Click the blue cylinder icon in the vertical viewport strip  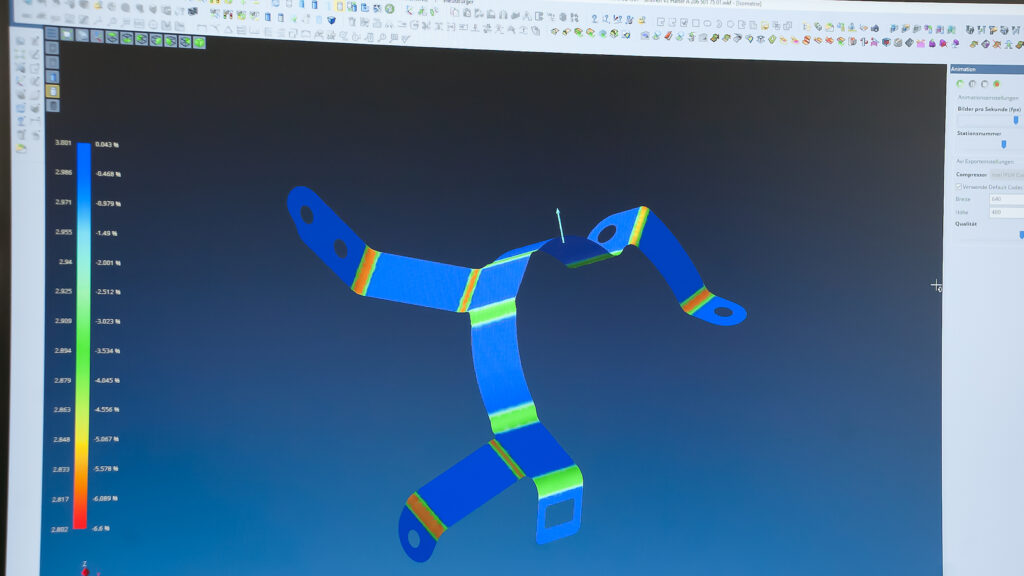click(52, 77)
